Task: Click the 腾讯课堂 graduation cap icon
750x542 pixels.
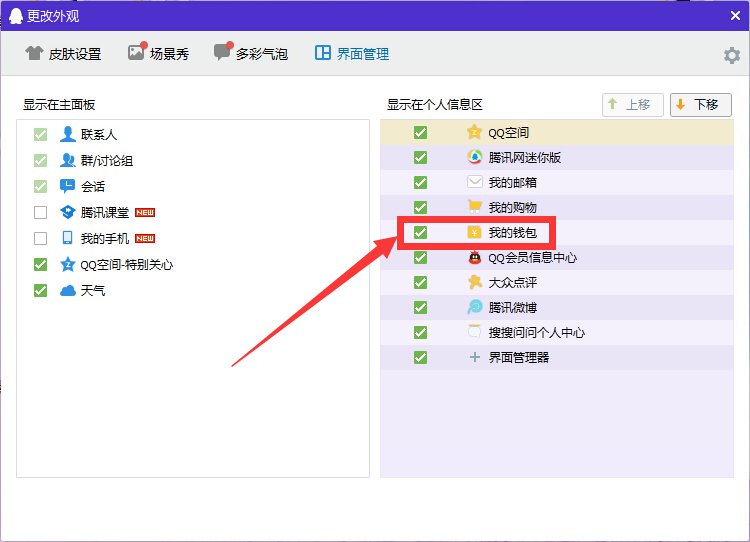Action: (x=67, y=212)
